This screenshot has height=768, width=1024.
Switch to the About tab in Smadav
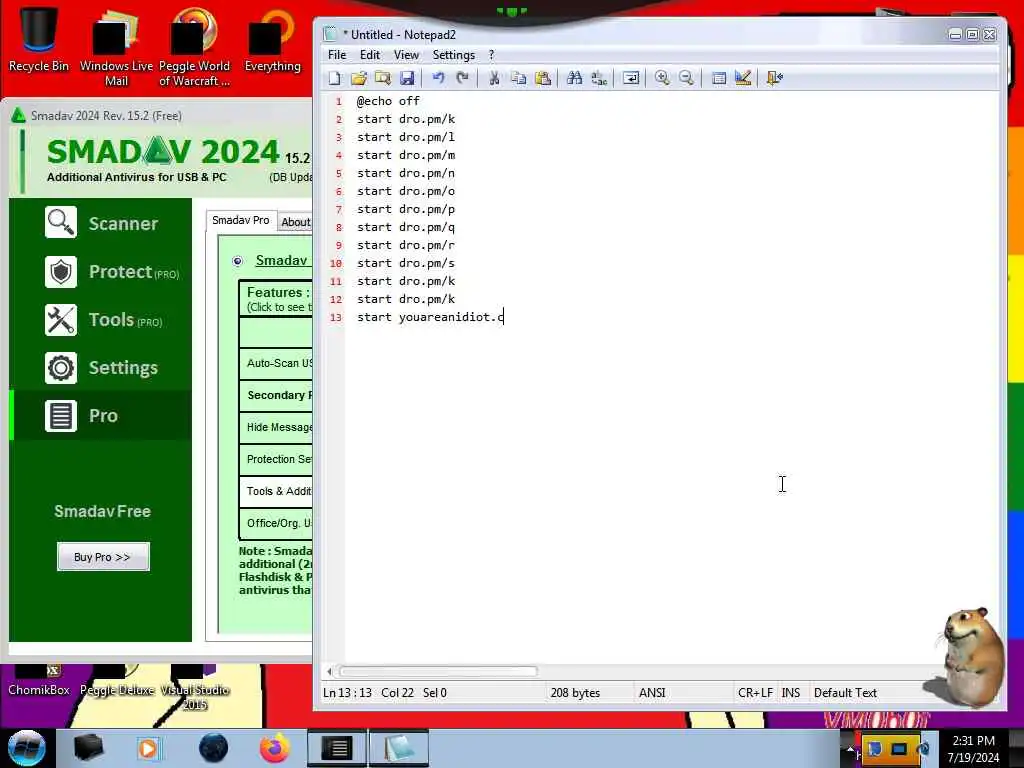pyautogui.click(x=296, y=222)
